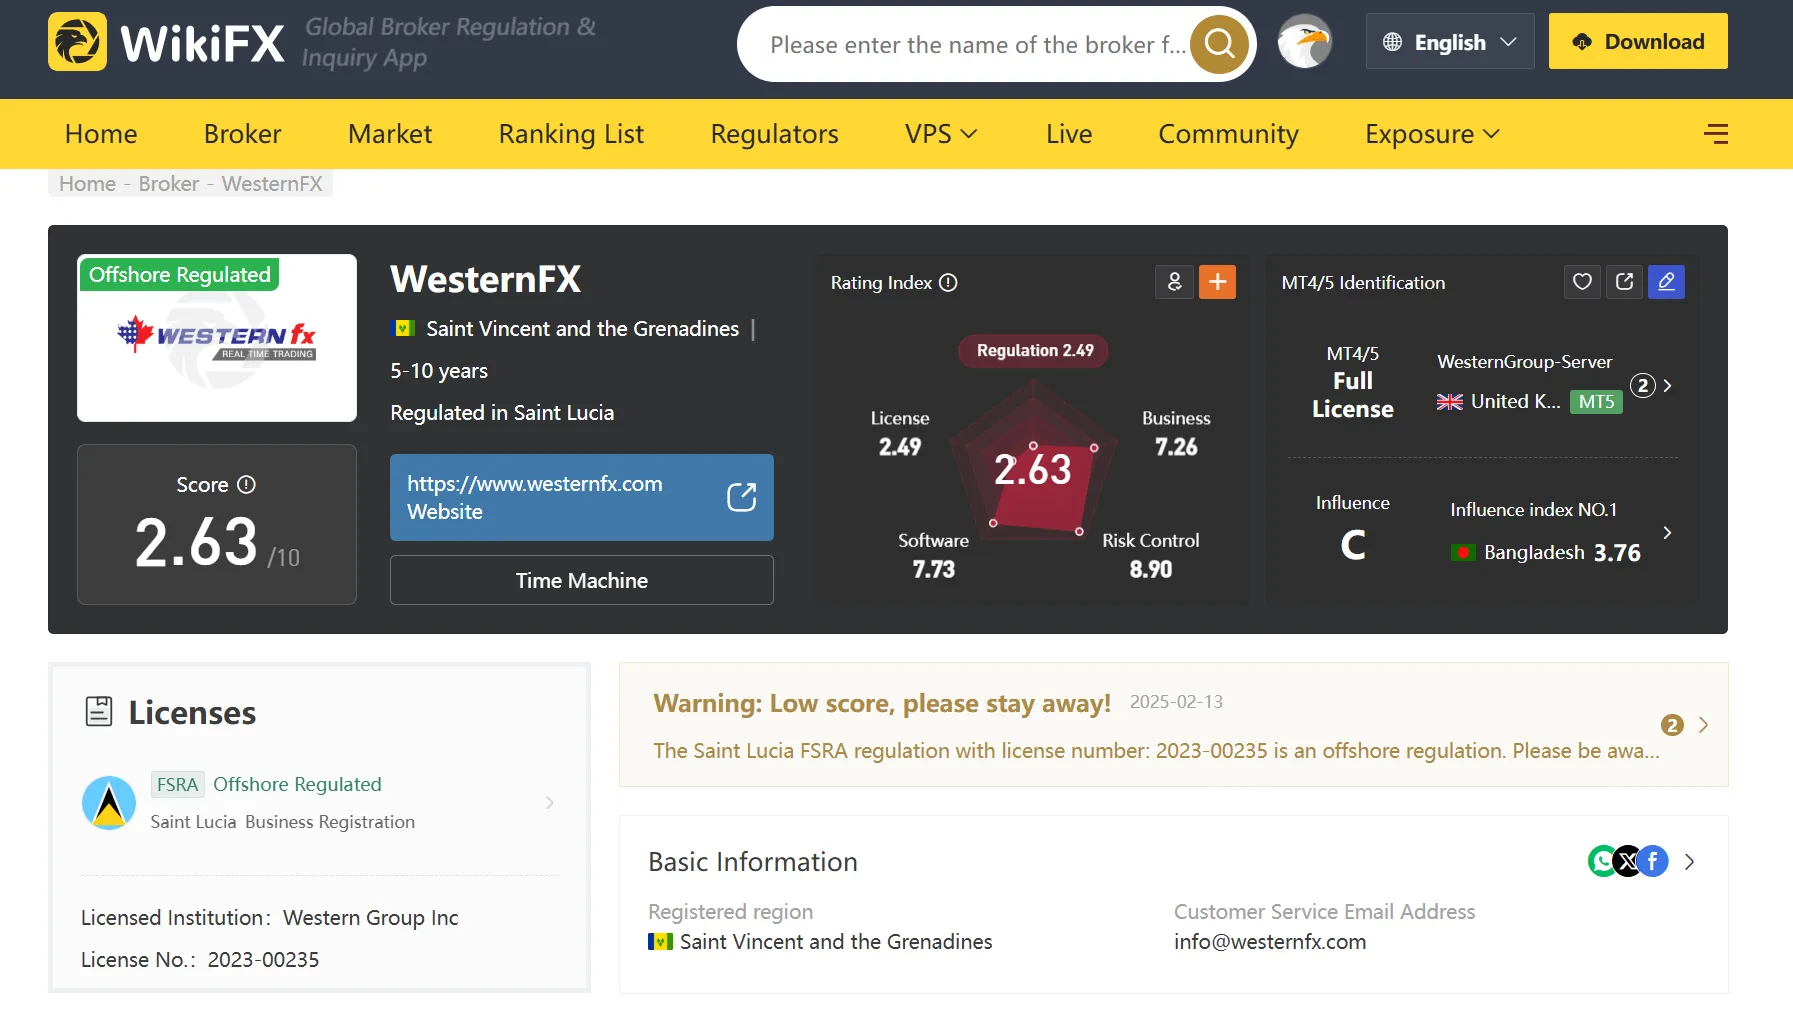Open the Market menu item

pos(390,134)
